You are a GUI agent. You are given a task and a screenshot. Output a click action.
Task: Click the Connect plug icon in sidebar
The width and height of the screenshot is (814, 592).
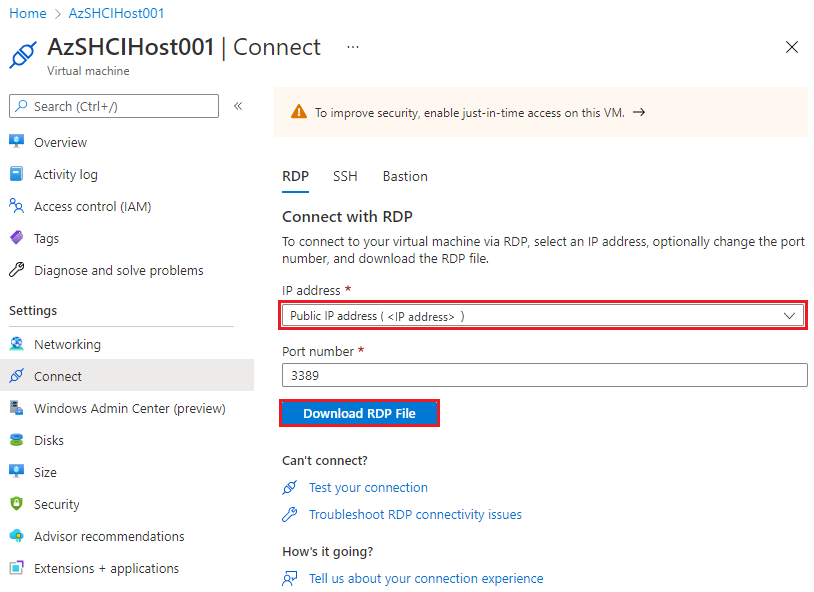click(17, 375)
